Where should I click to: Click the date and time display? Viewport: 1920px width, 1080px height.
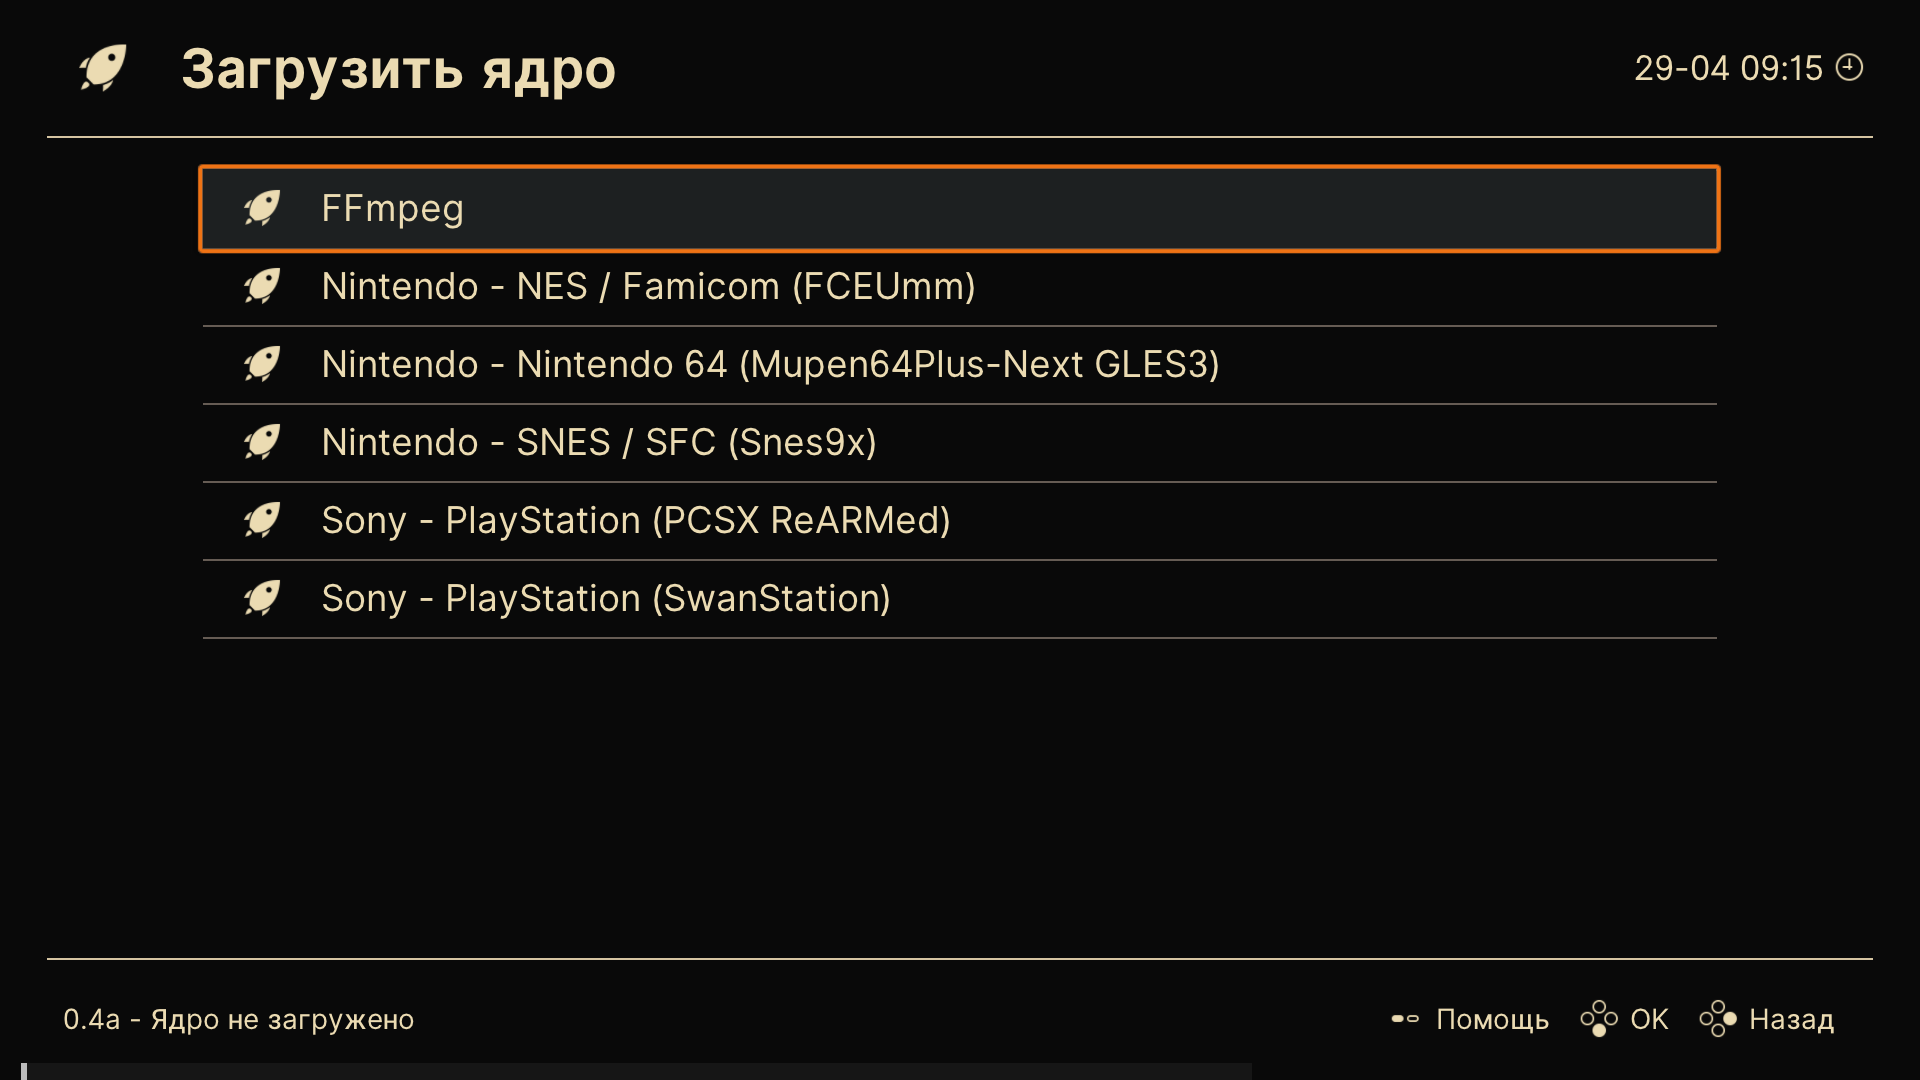1728,68
